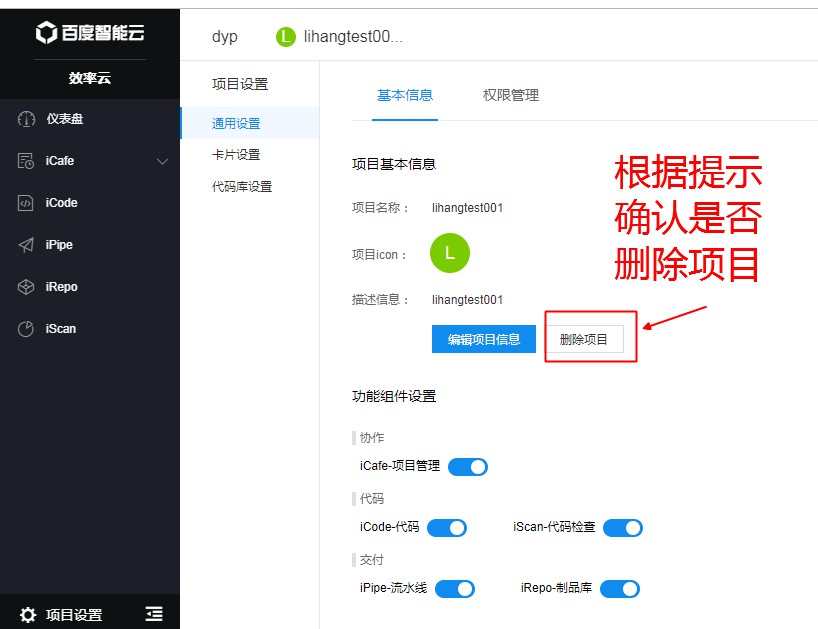Click the 效率云 title in sidebar
The width and height of the screenshot is (818, 629).
pos(90,78)
